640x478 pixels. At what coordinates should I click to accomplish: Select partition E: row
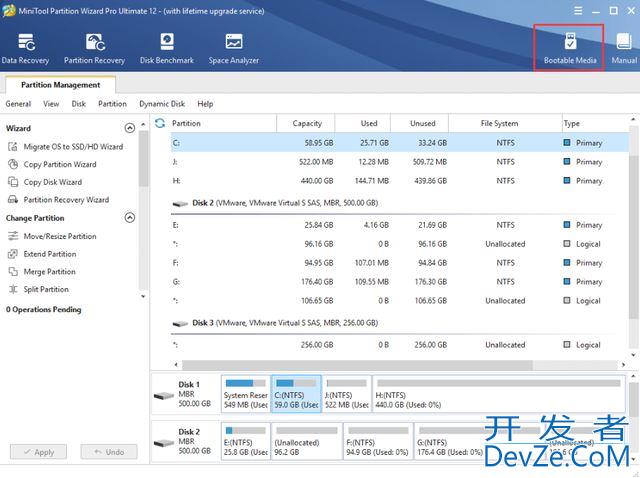click(400, 225)
